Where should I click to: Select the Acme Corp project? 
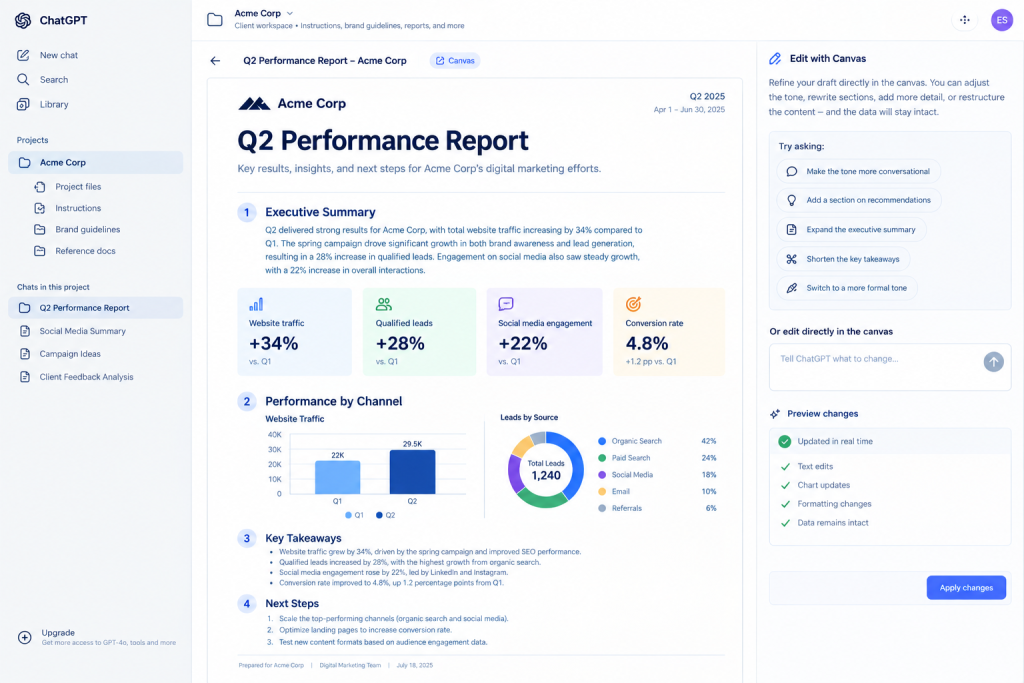click(95, 163)
